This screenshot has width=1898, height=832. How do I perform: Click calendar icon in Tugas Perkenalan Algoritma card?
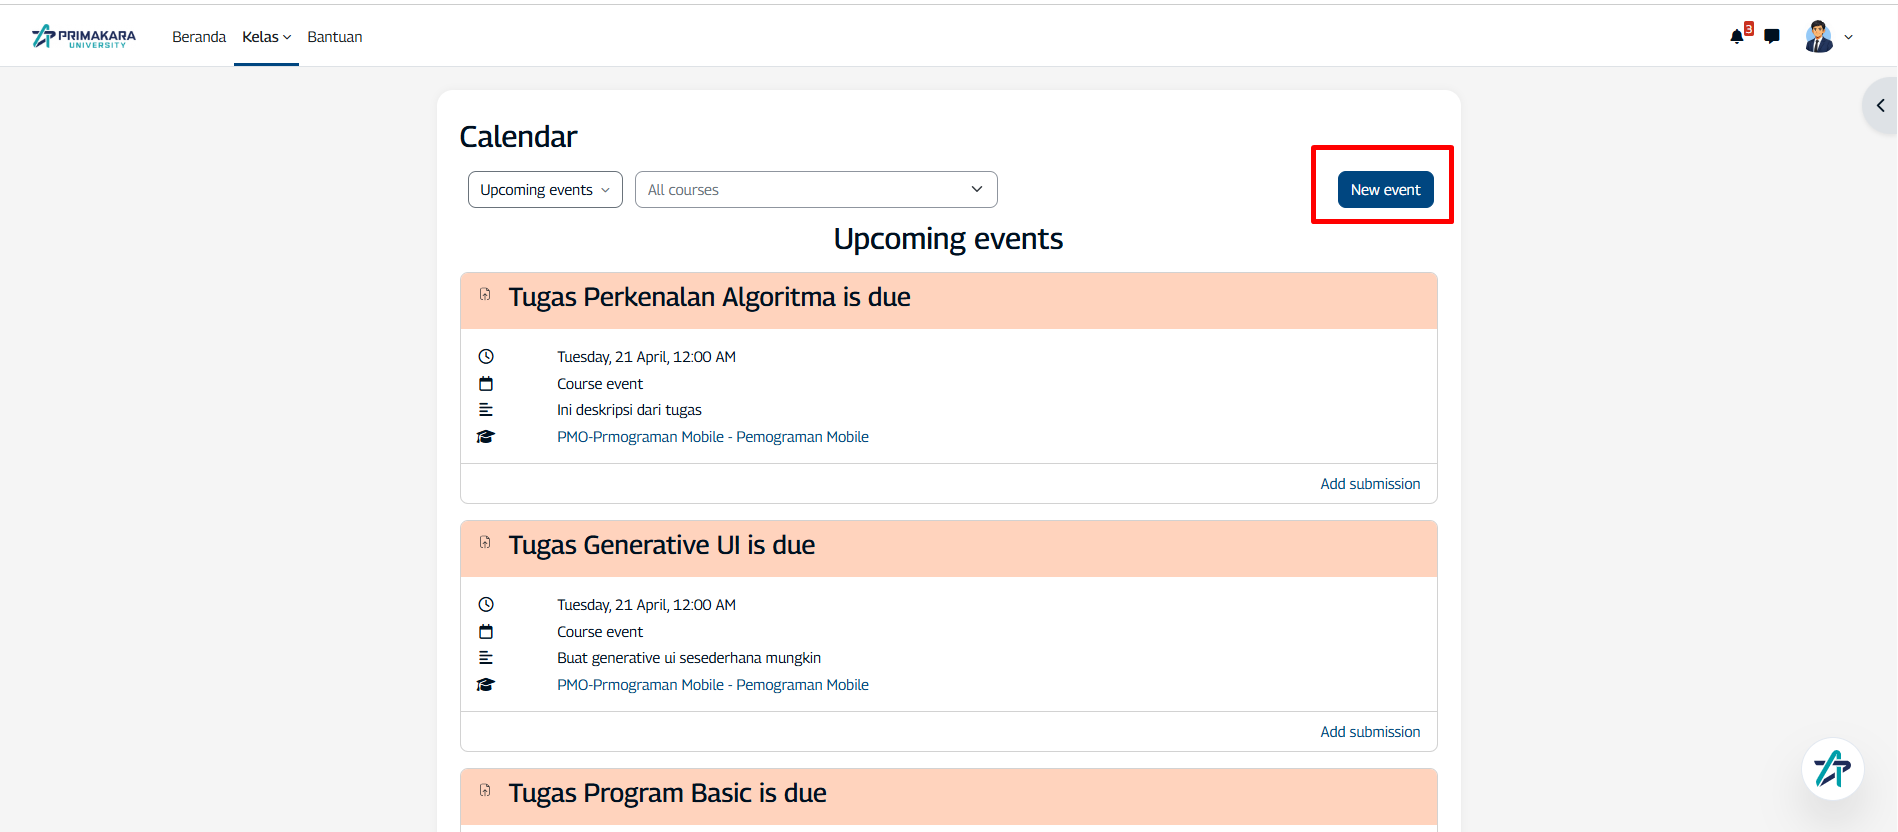[x=486, y=383]
